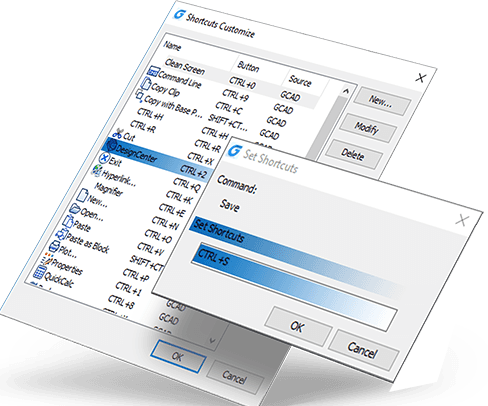Select the Copy Clip icon
The image size is (488, 406).
point(145,83)
